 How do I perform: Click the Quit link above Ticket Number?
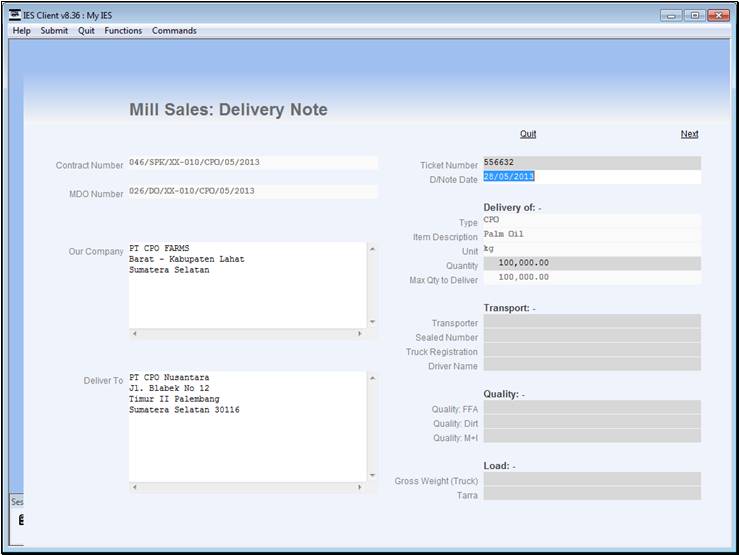[x=528, y=134]
